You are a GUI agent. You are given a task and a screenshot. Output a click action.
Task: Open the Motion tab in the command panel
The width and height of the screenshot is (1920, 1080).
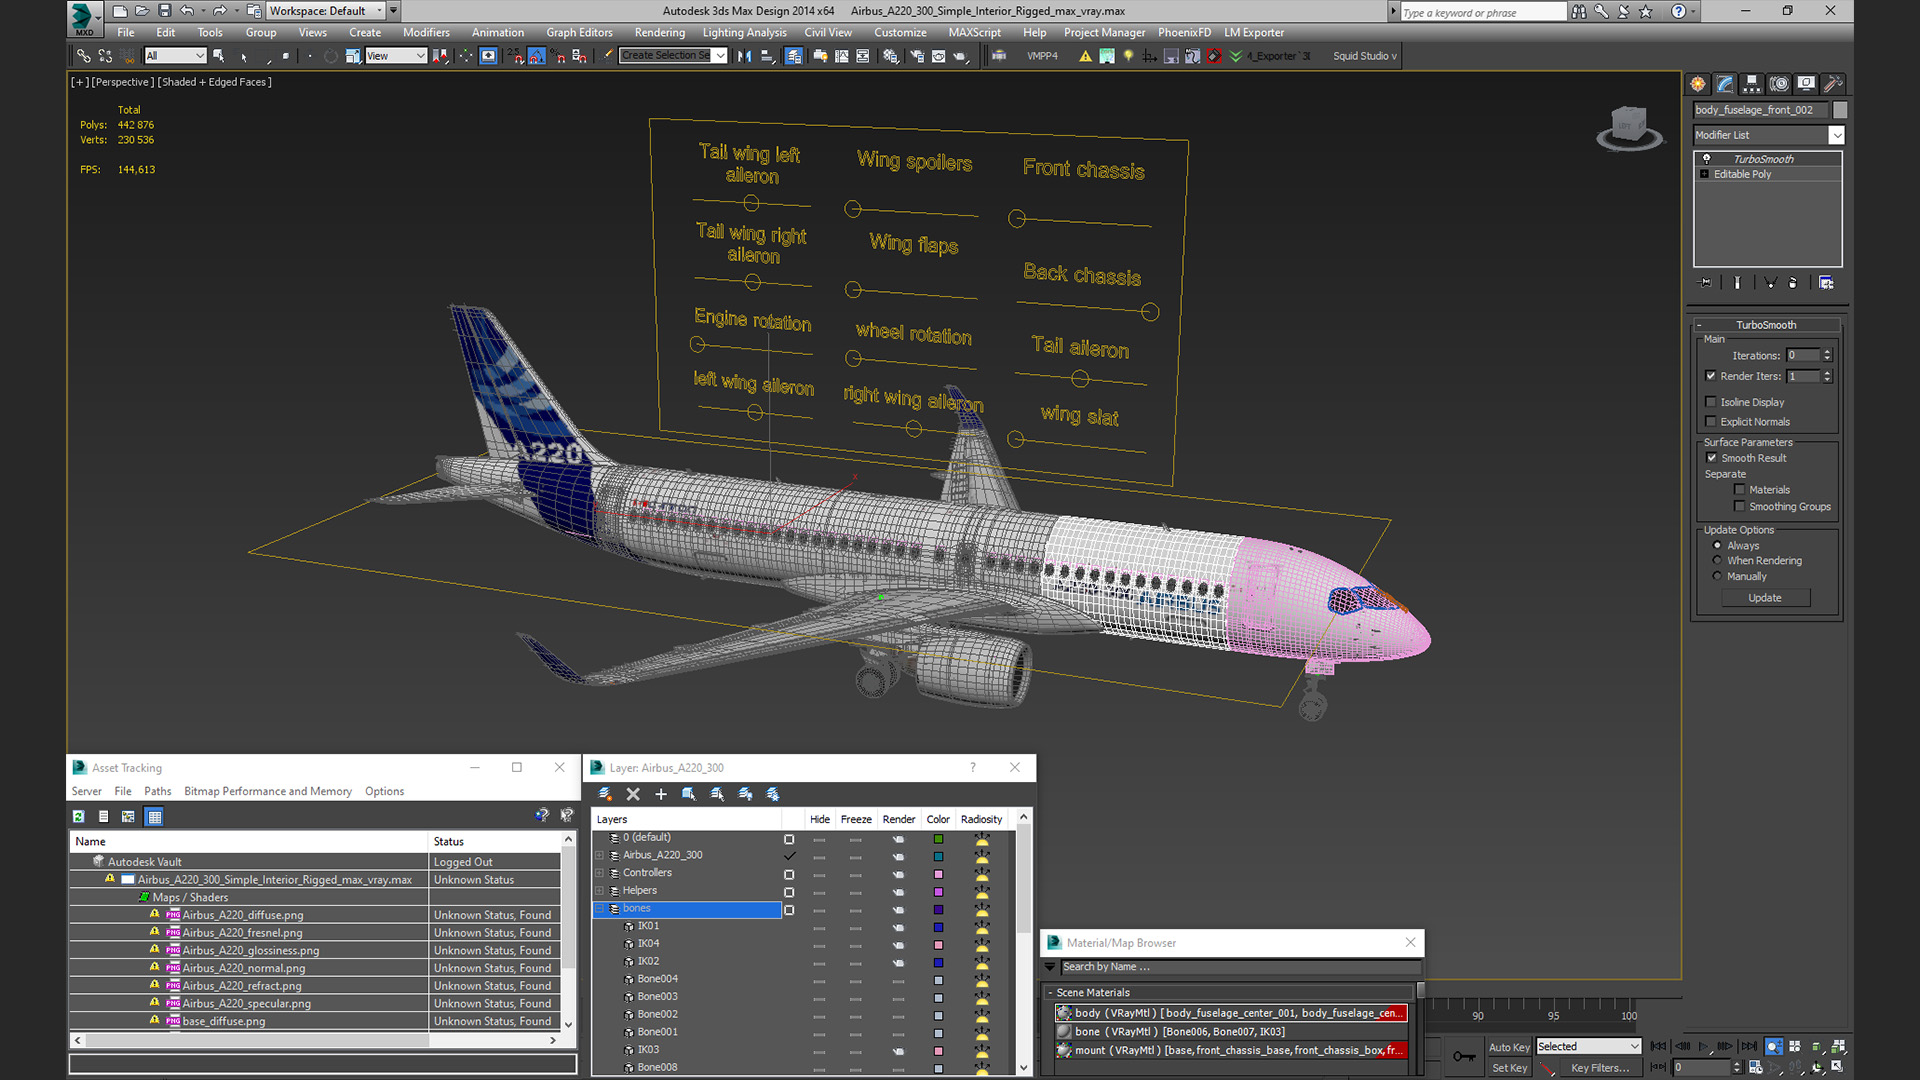tap(1779, 84)
